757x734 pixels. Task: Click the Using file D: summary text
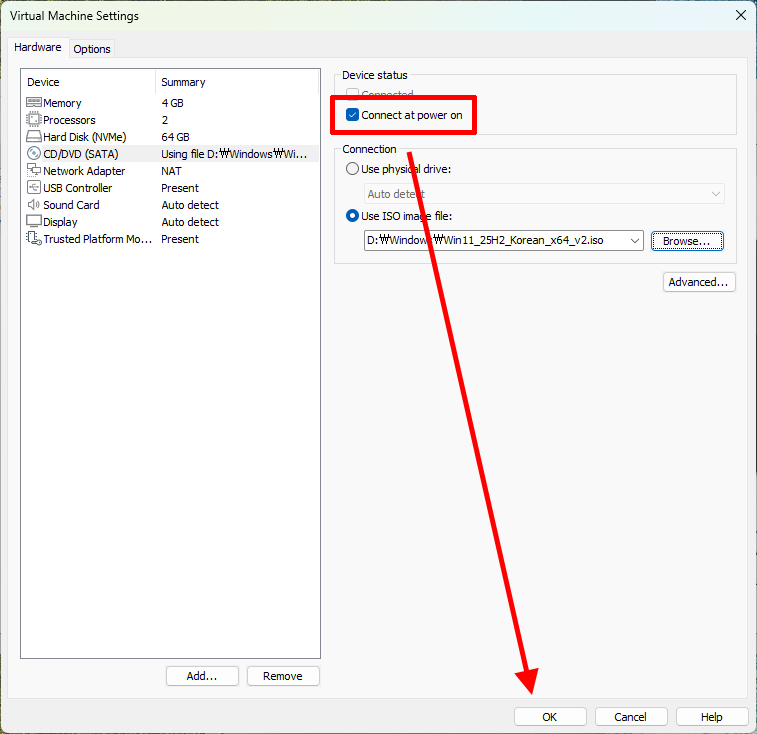234,154
